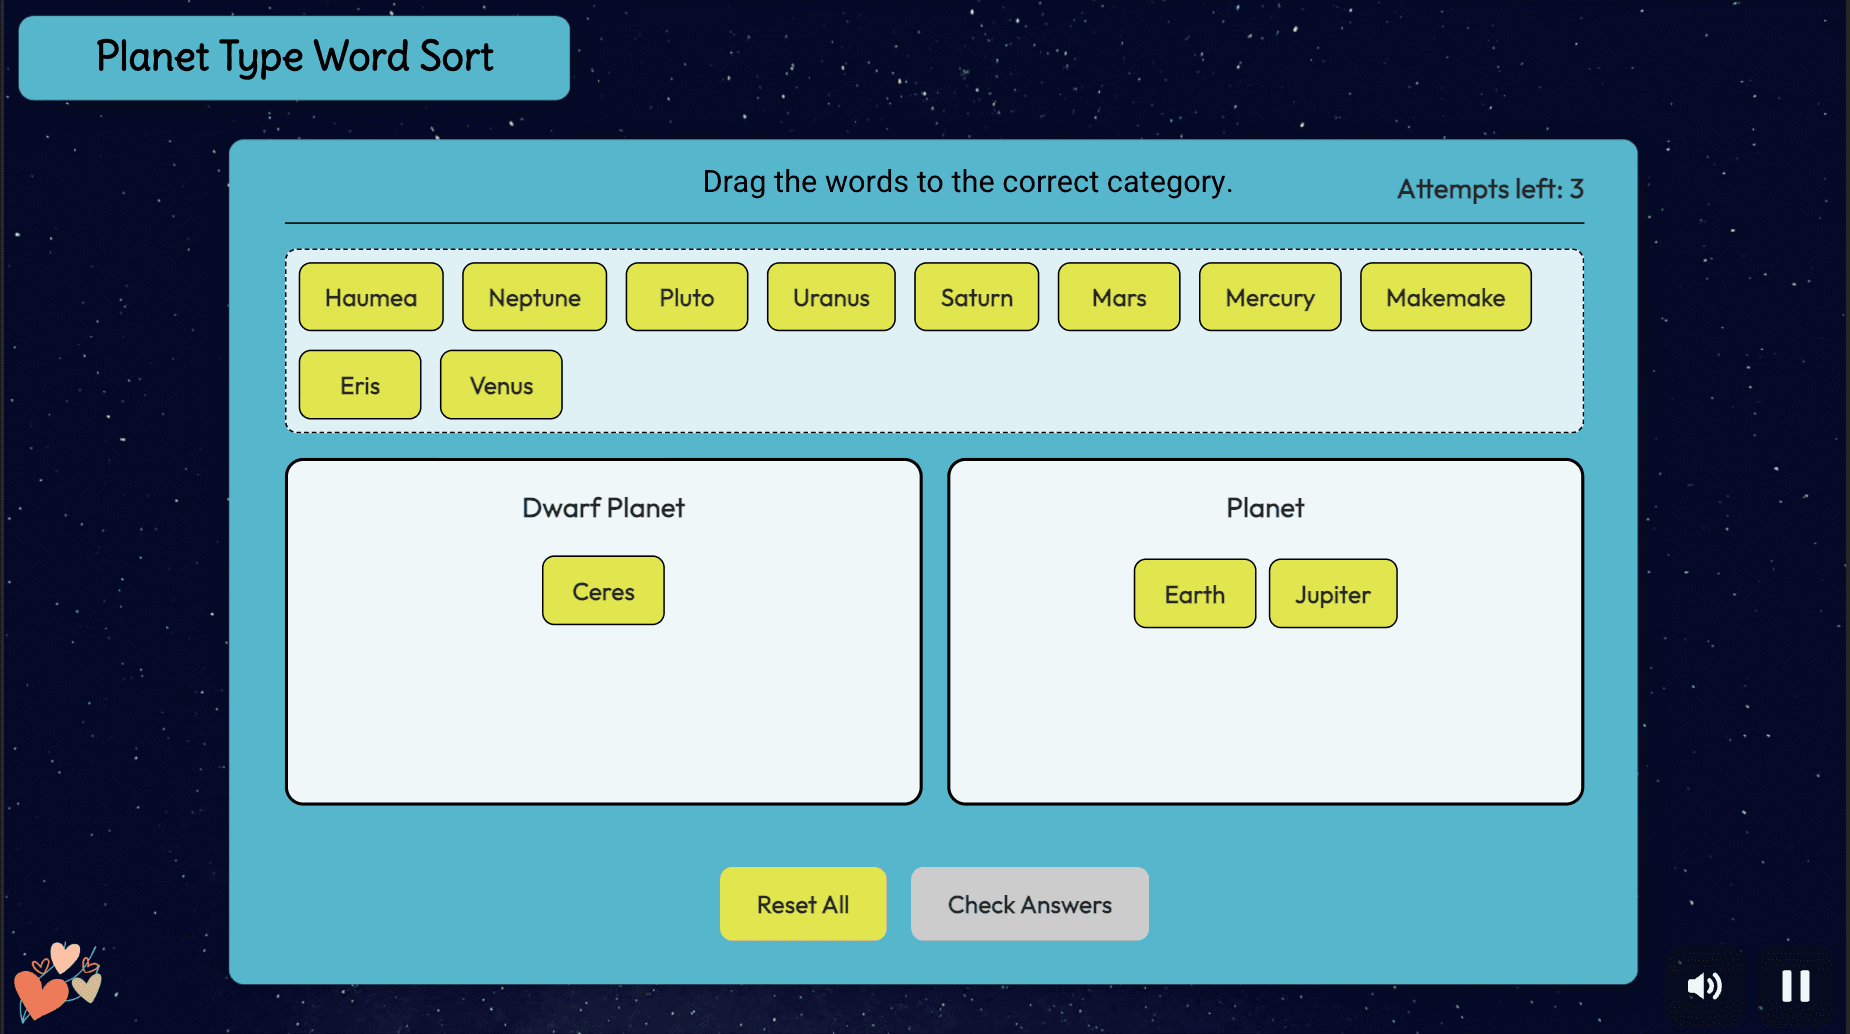Select the Haumea word tile
This screenshot has height=1034, width=1850.
point(370,297)
